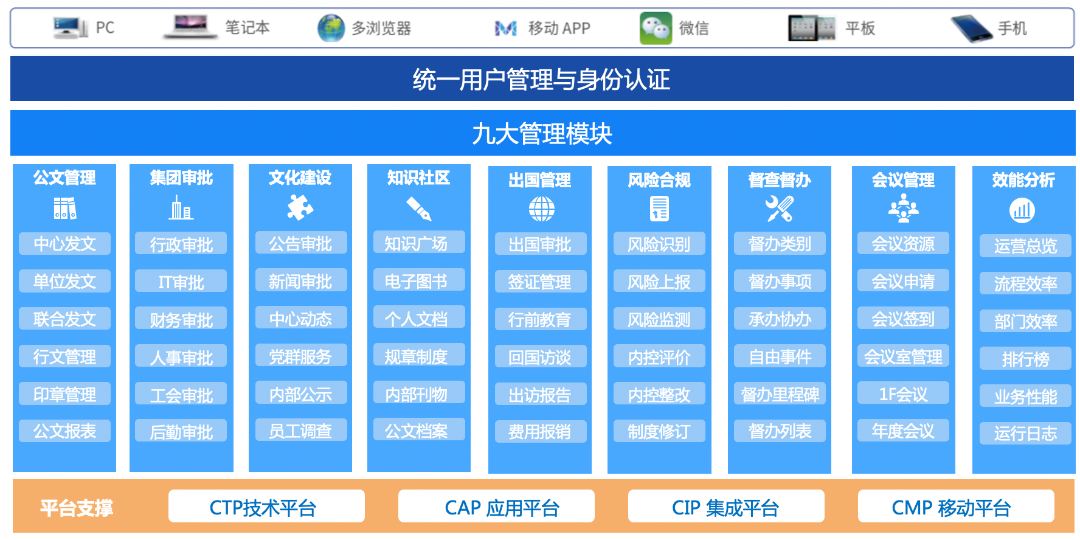Click the 手机 phone icon
1080x540 pixels.
pyautogui.click(x=971, y=28)
